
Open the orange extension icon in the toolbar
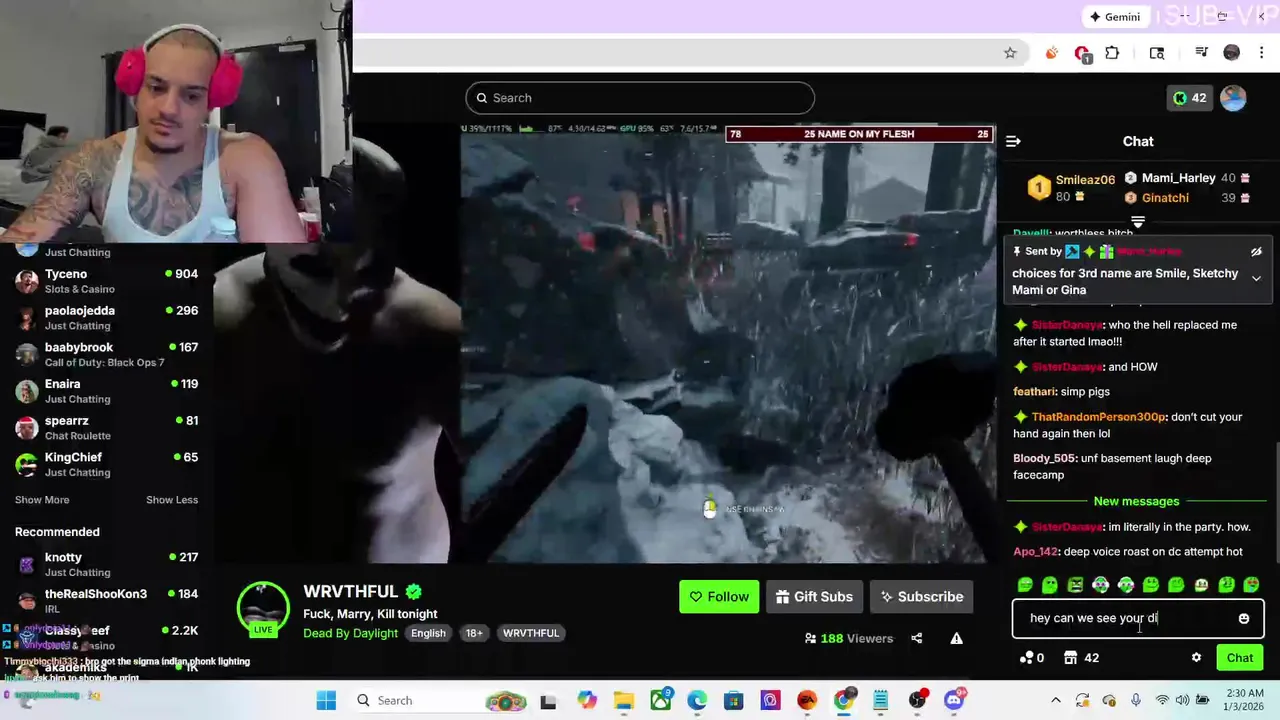1051,53
